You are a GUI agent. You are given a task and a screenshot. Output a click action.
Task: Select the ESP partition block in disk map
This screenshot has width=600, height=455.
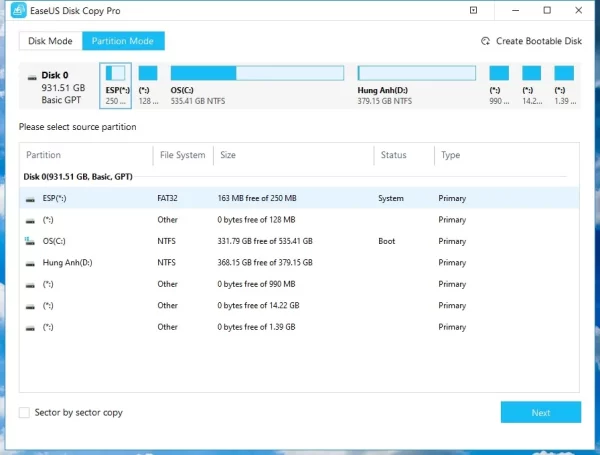point(116,86)
